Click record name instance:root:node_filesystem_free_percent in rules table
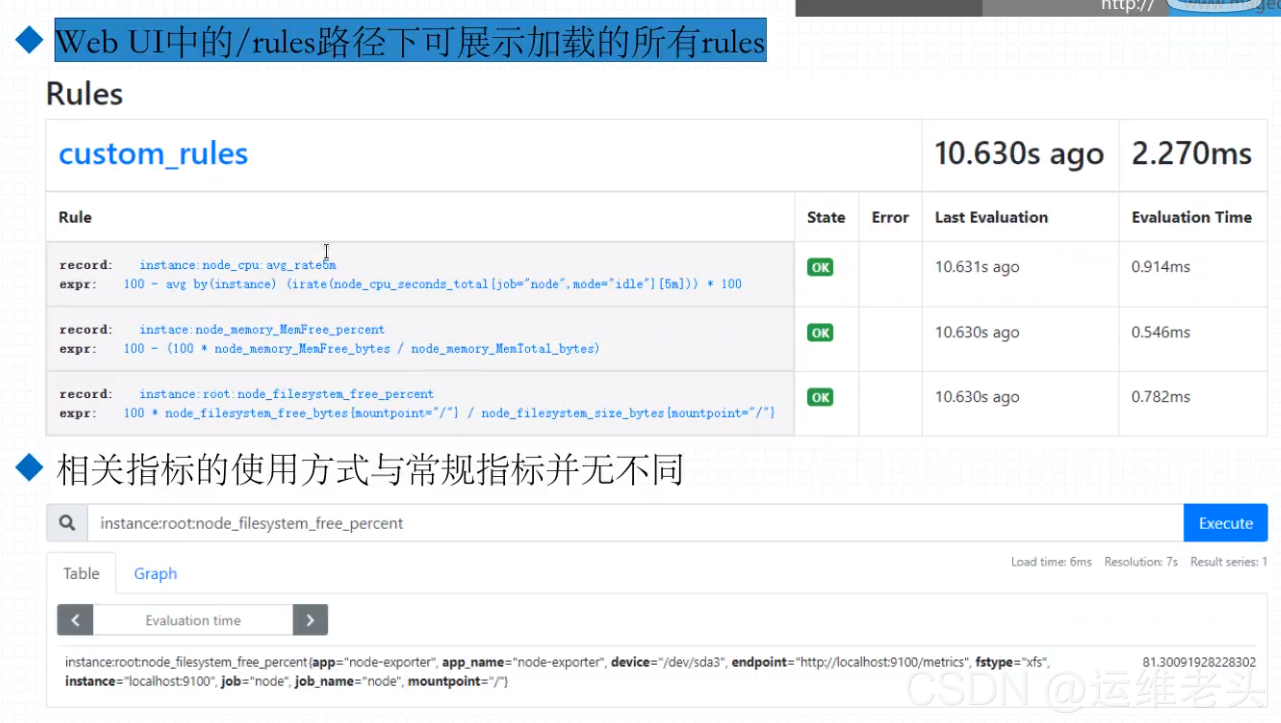 [x=286, y=394]
